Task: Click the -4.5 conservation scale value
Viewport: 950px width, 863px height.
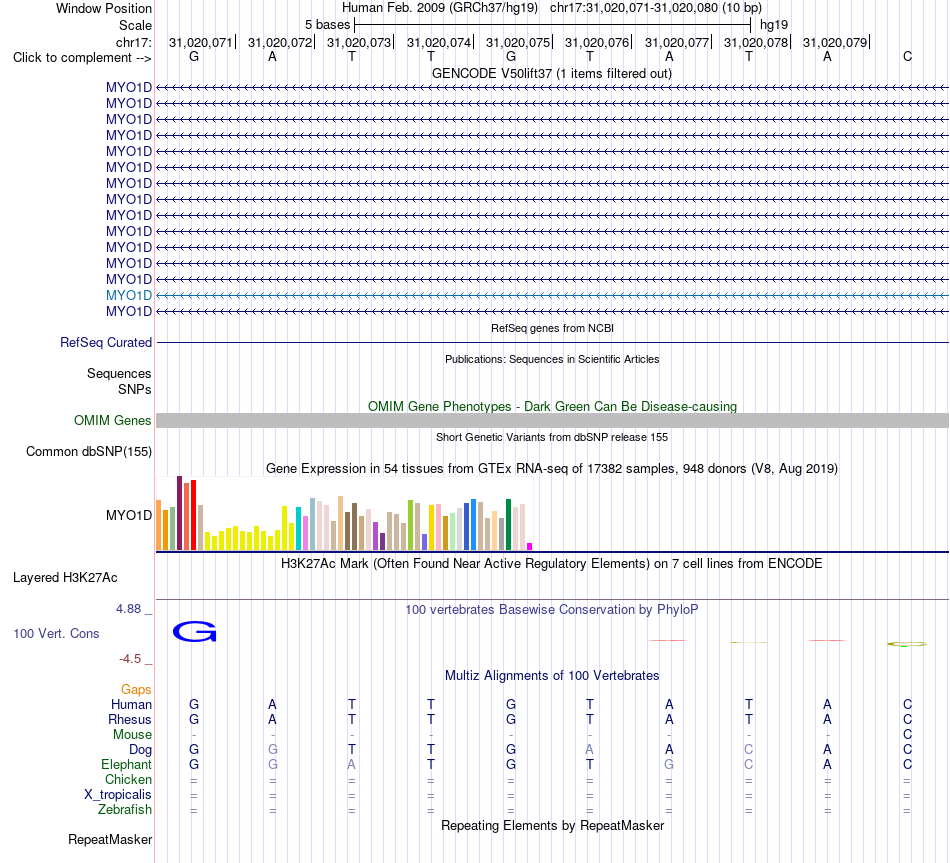Action: [x=130, y=658]
